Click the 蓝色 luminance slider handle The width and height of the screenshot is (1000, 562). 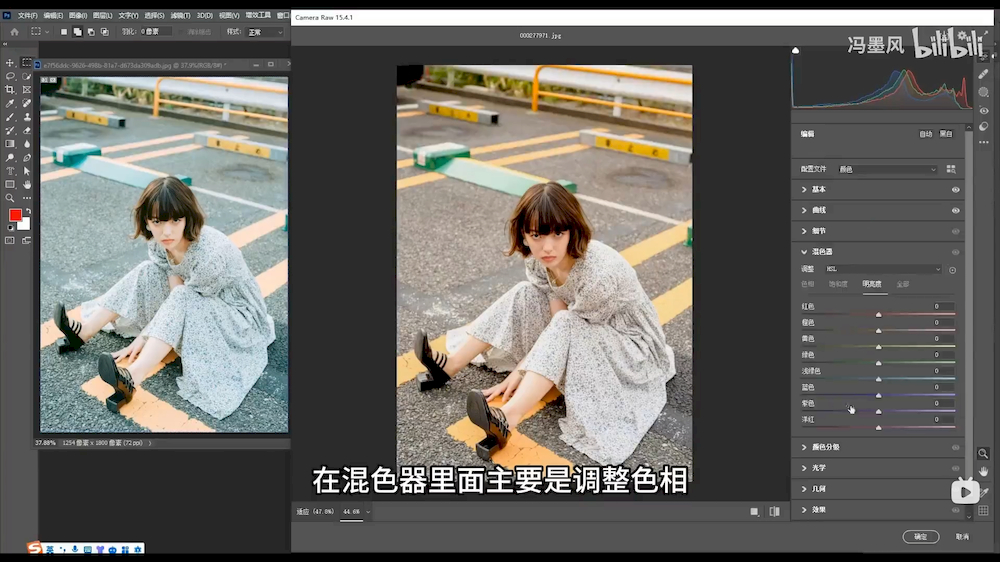pyautogui.click(x=878, y=395)
